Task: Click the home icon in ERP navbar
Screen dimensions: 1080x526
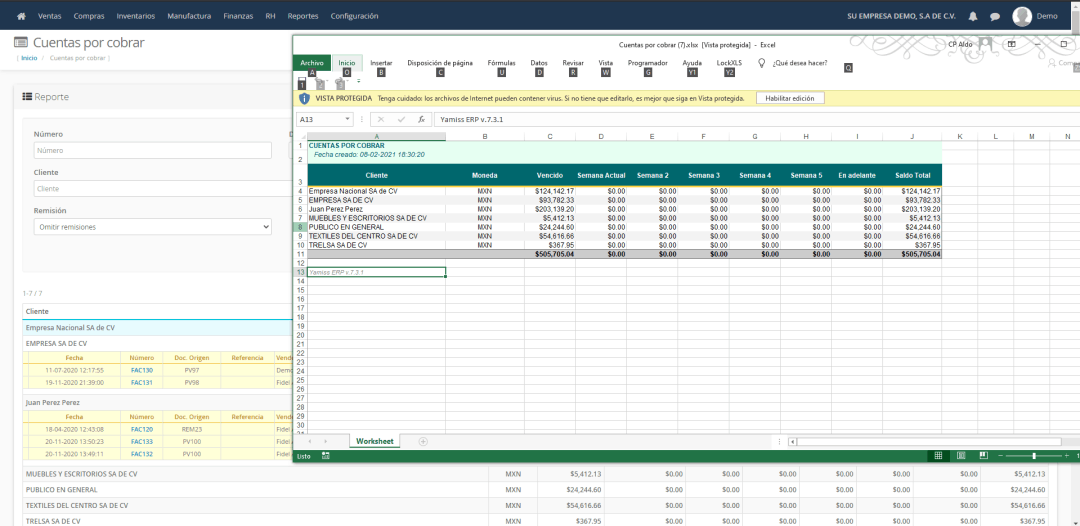Action: (21, 16)
